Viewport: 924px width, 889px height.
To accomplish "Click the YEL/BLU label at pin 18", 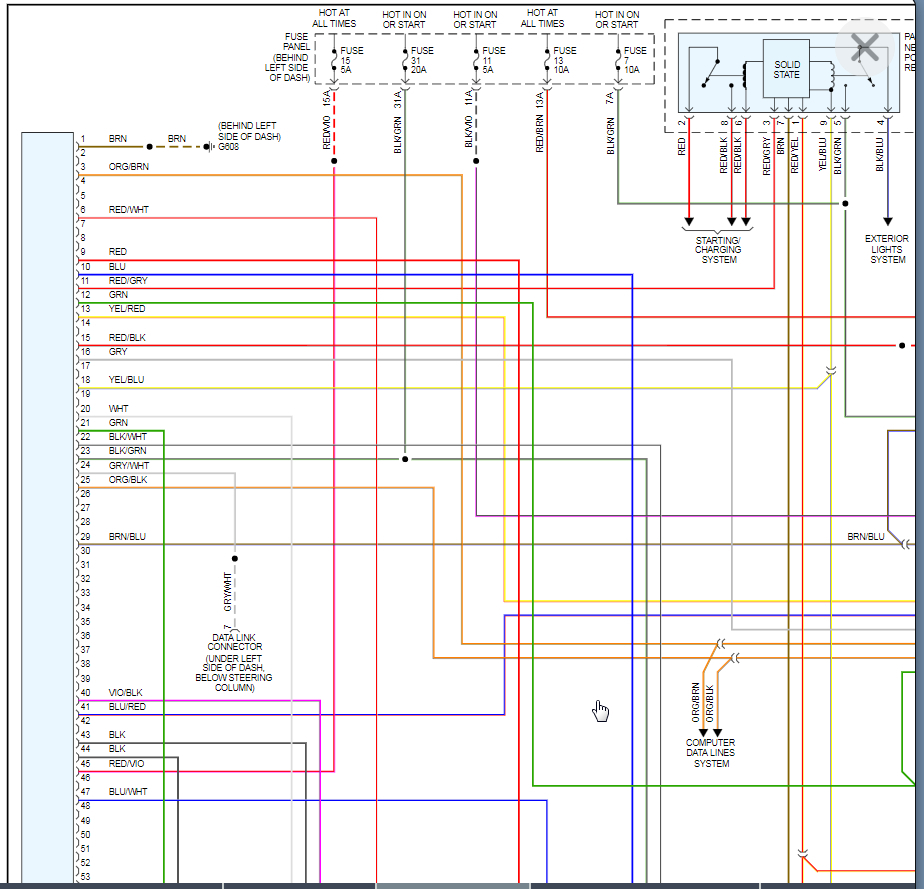I will tap(126, 379).
